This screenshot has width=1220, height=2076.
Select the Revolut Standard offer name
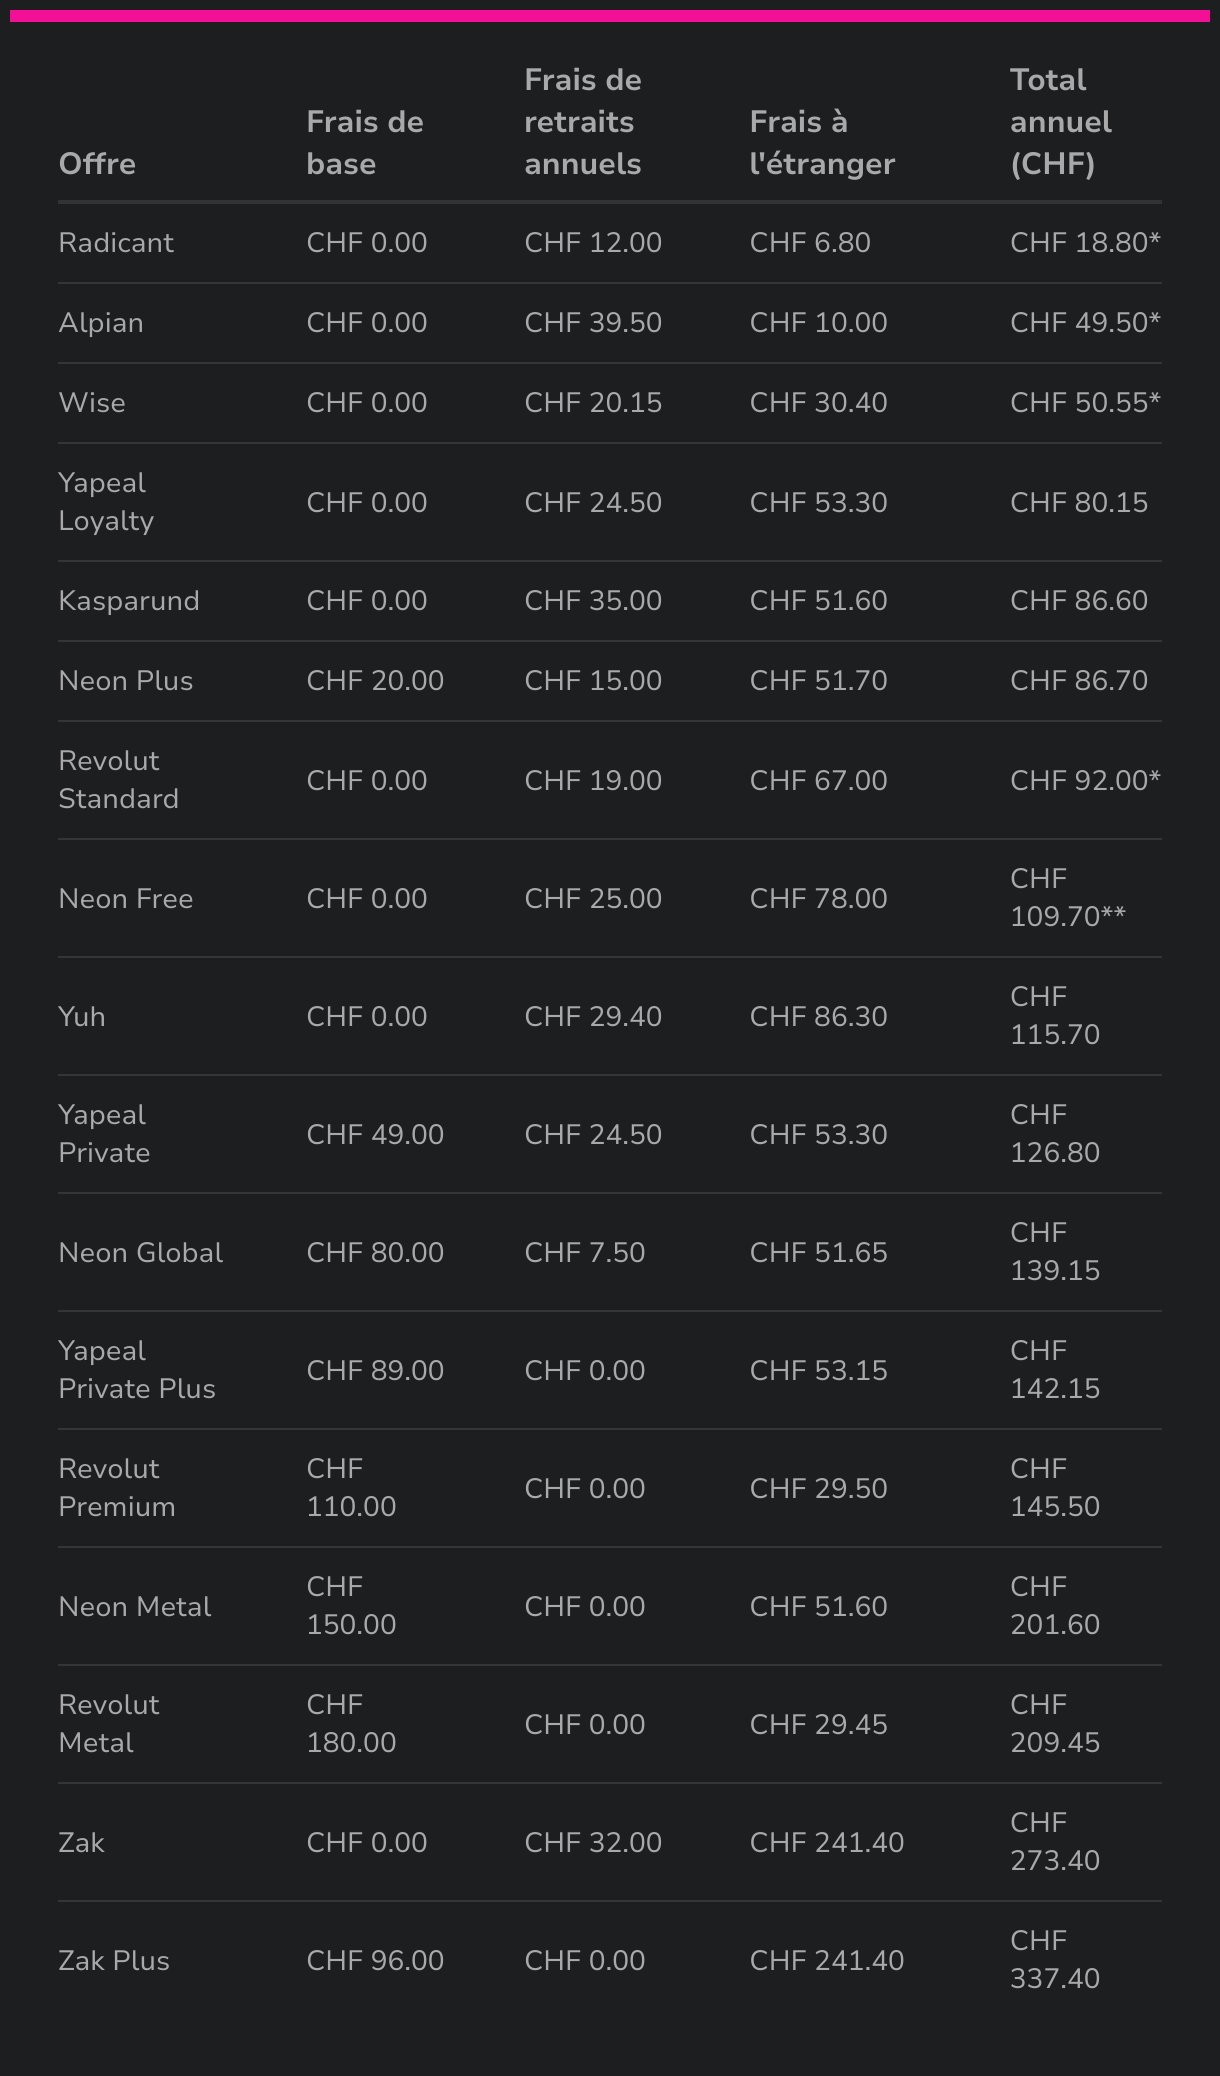click(x=118, y=780)
